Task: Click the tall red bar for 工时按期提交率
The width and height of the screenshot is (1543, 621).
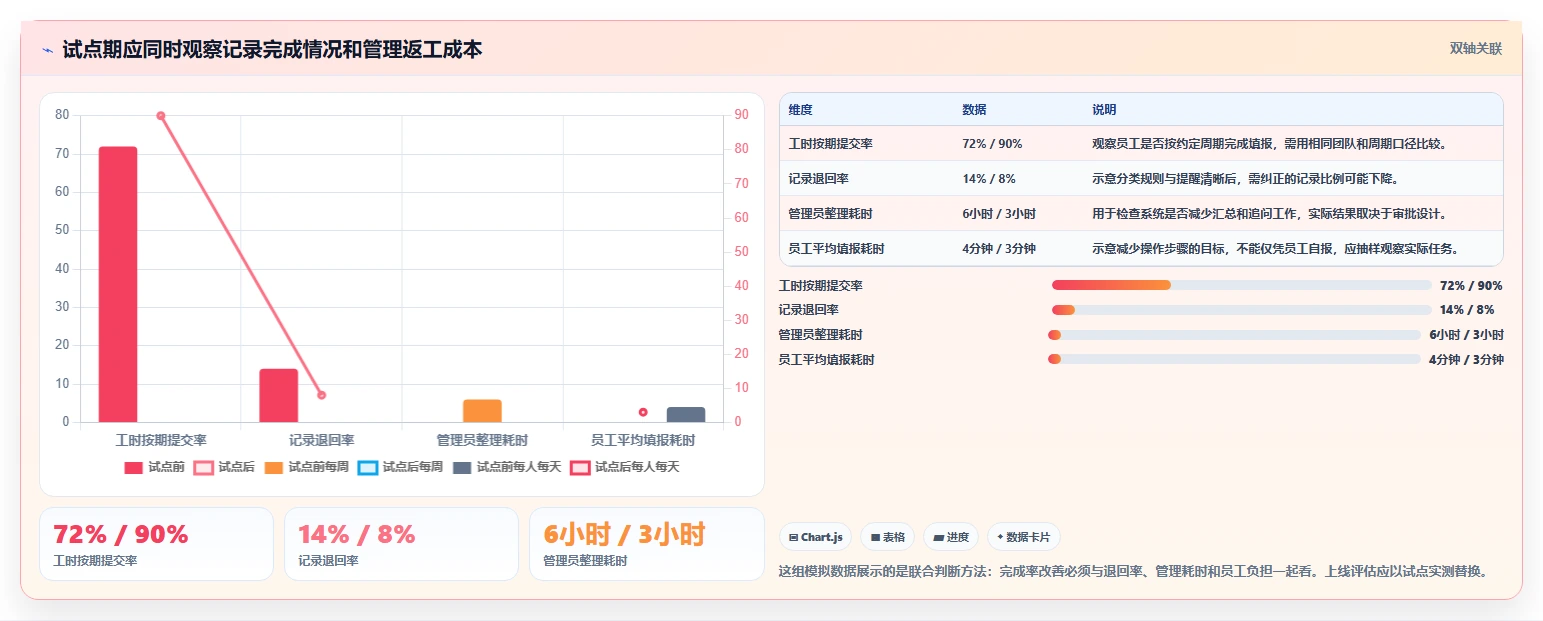Action: click(x=118, y=284)
